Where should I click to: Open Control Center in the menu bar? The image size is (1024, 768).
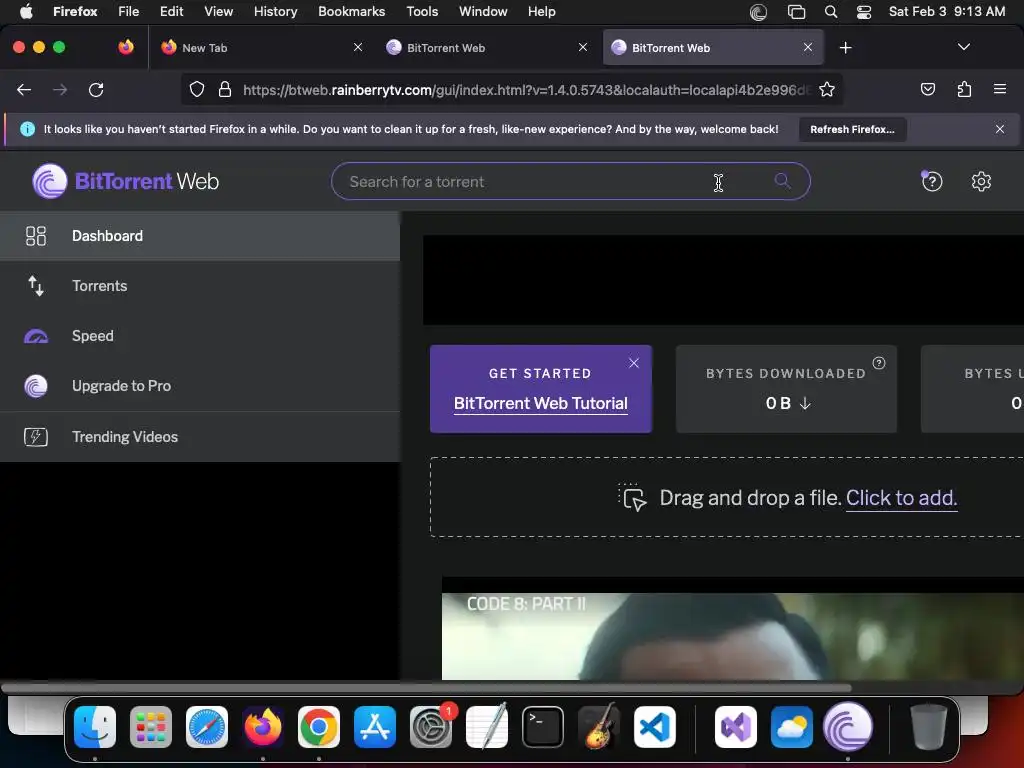click(864, 12)
